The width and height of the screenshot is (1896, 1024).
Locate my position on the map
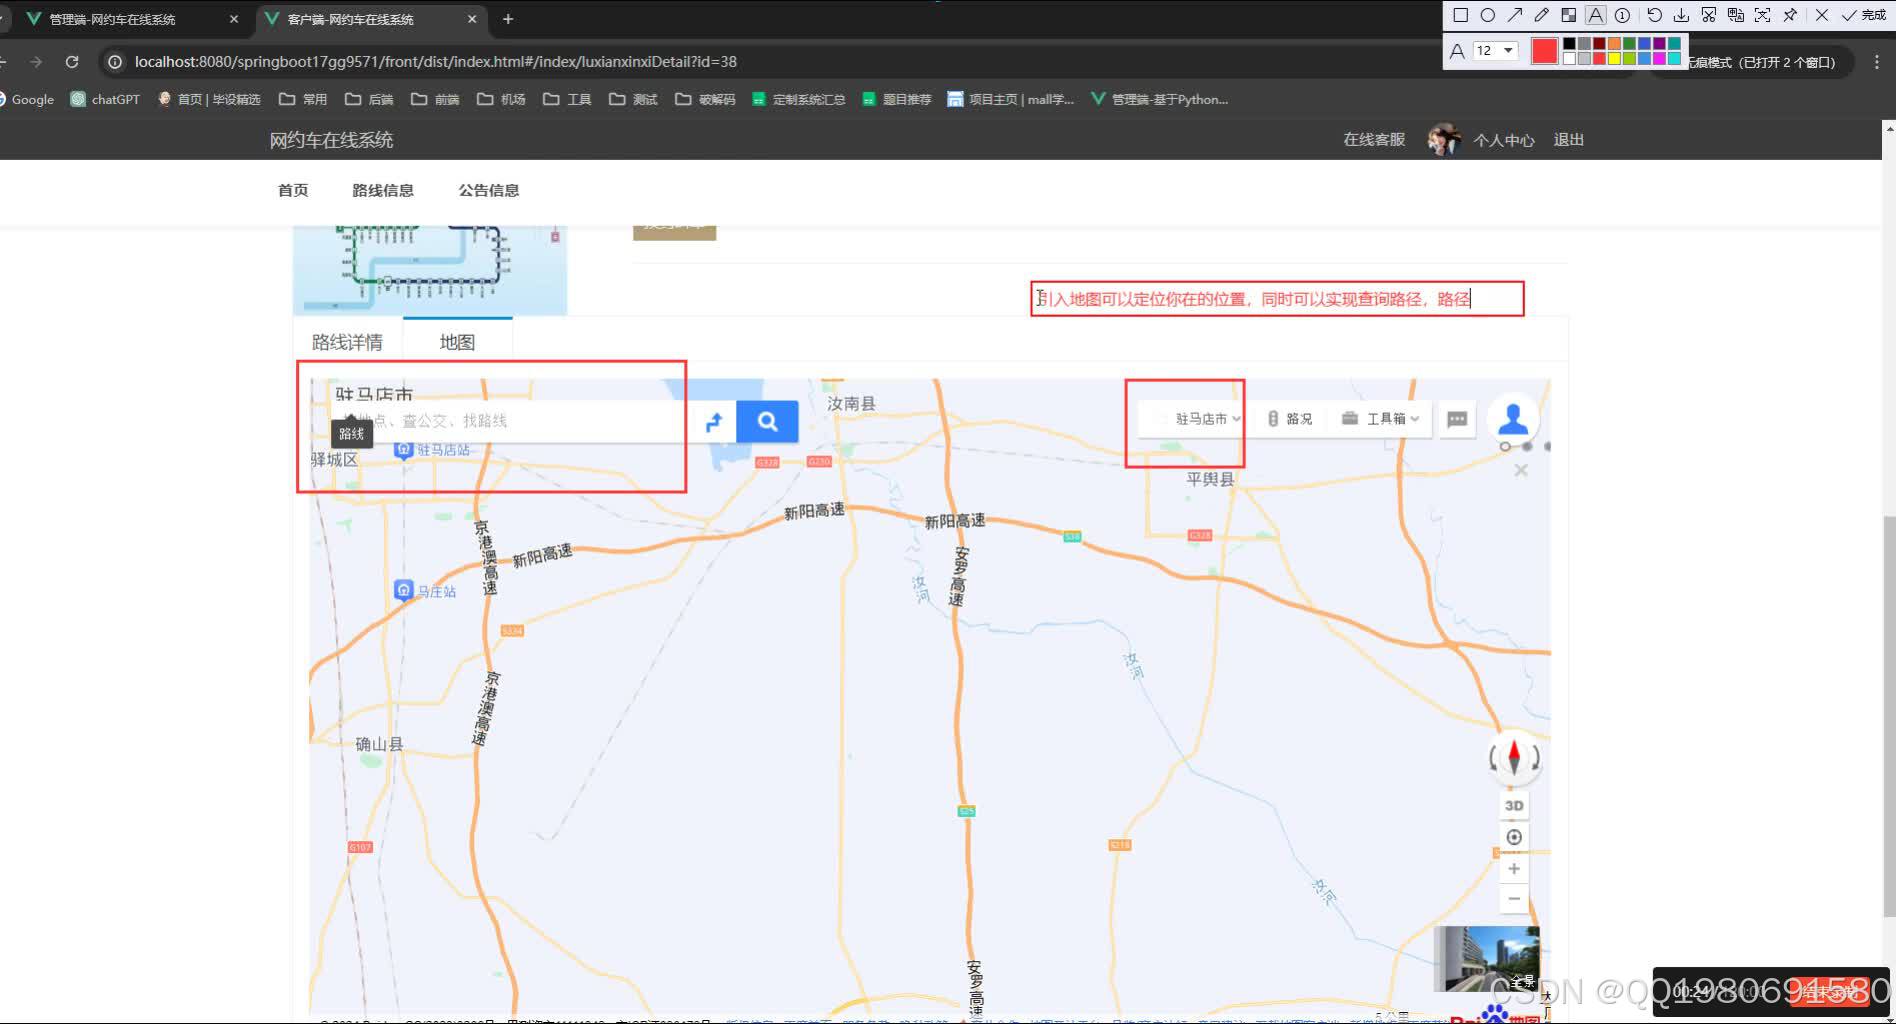click(x=1514, y=837)
